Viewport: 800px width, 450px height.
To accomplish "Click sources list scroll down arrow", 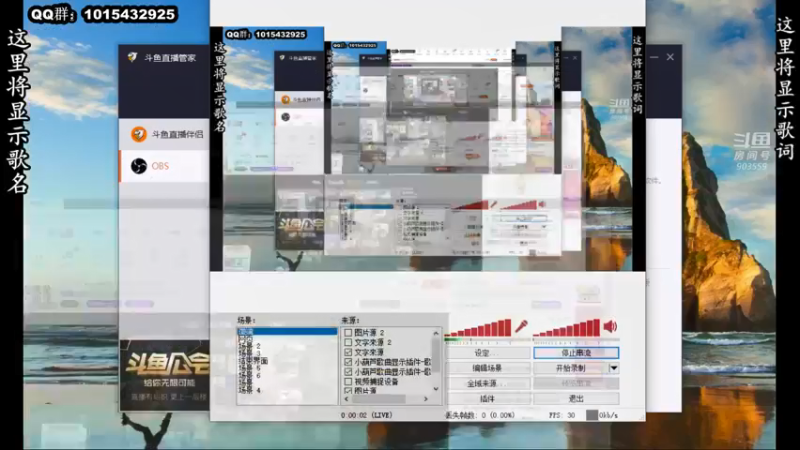I will (436, 389).
